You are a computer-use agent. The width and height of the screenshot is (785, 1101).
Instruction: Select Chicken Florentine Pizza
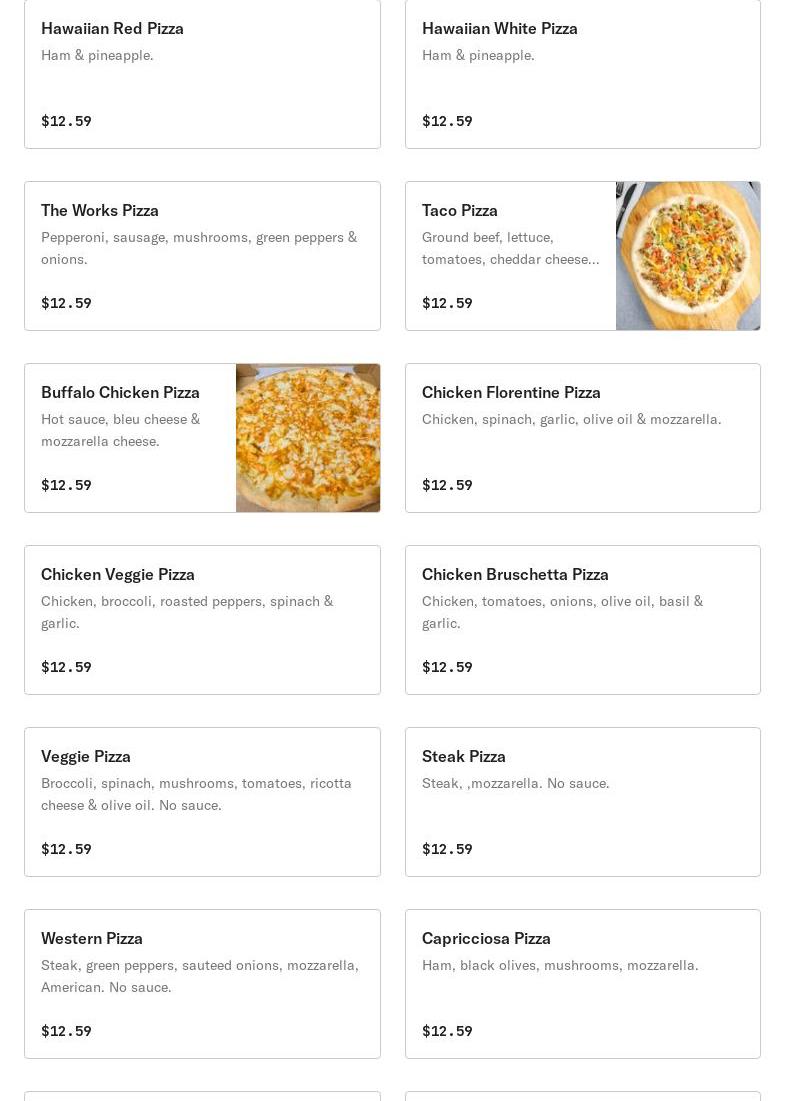pyautogui.click(x=583, y=437)
